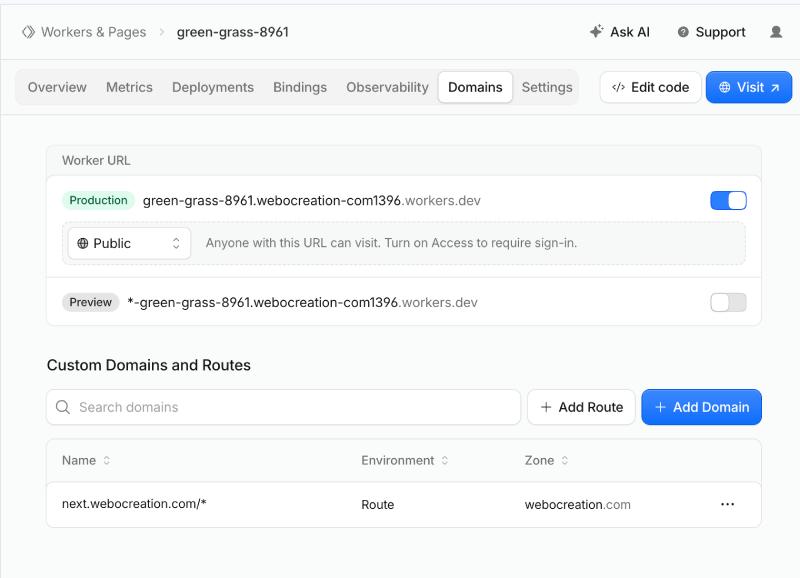Open the three-dot menu for next.webocreation.com route
This screenshot has height=578, width=800.
728,504
